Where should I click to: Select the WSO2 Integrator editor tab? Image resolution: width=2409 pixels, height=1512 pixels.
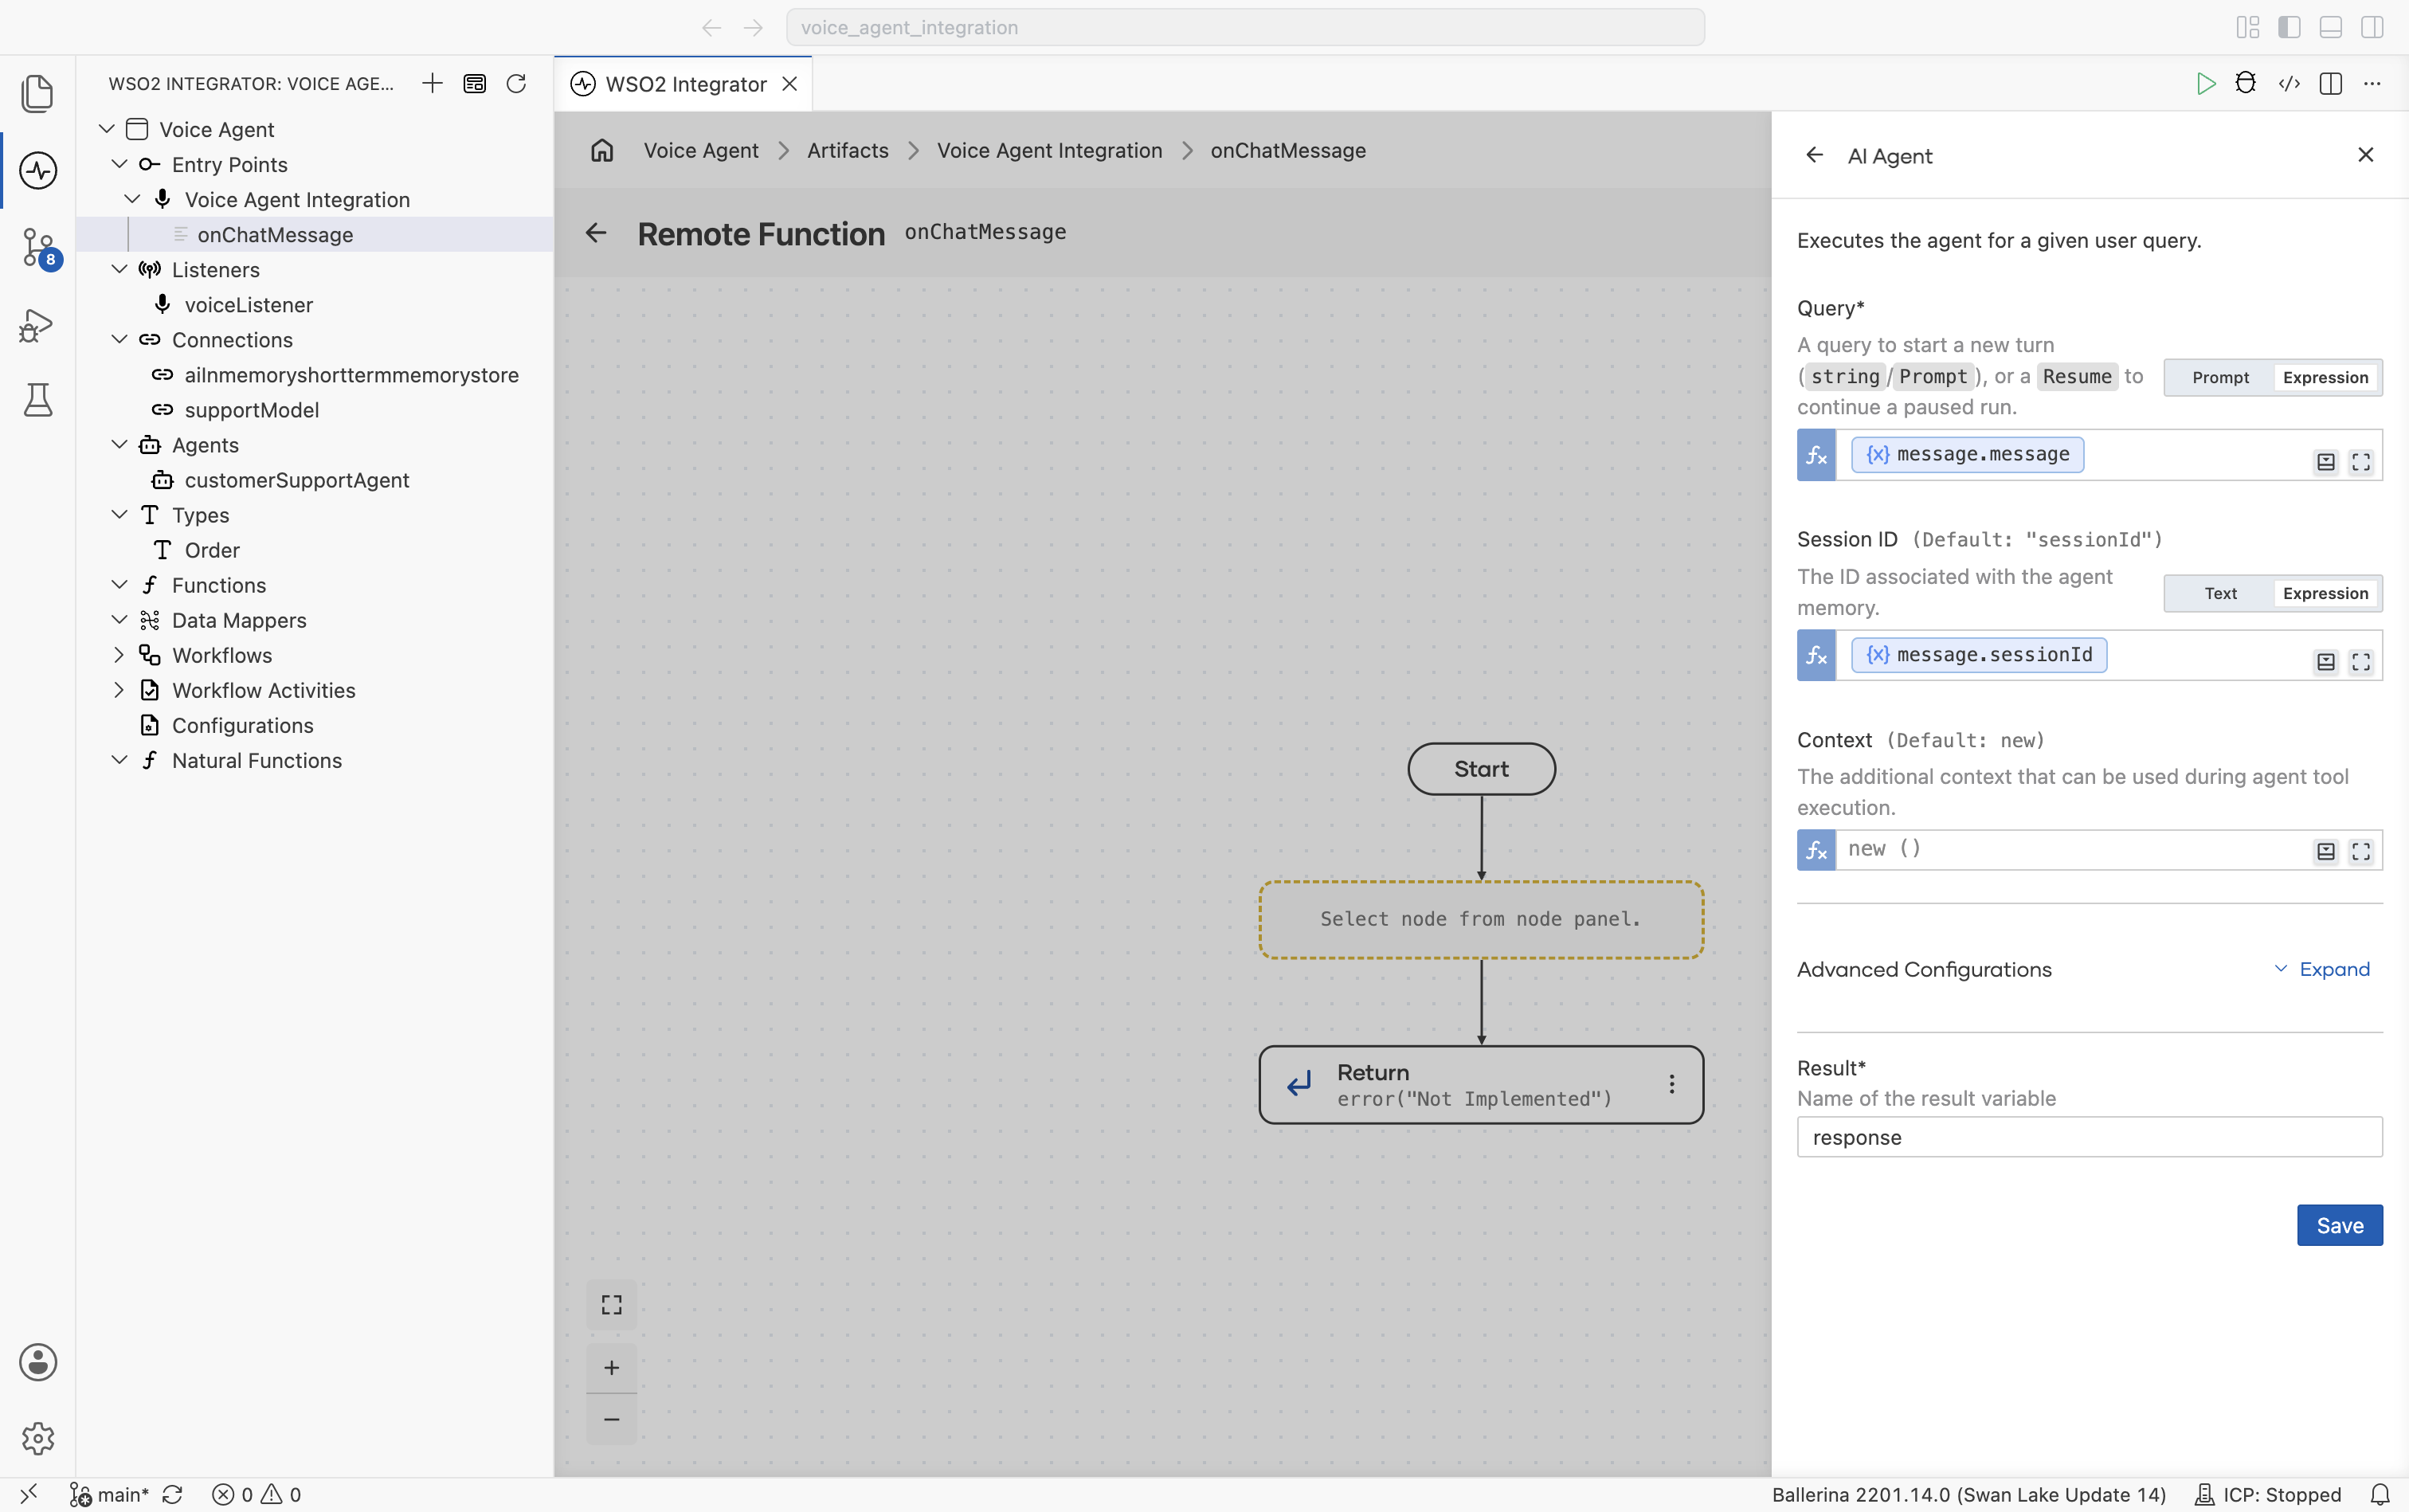684,84
